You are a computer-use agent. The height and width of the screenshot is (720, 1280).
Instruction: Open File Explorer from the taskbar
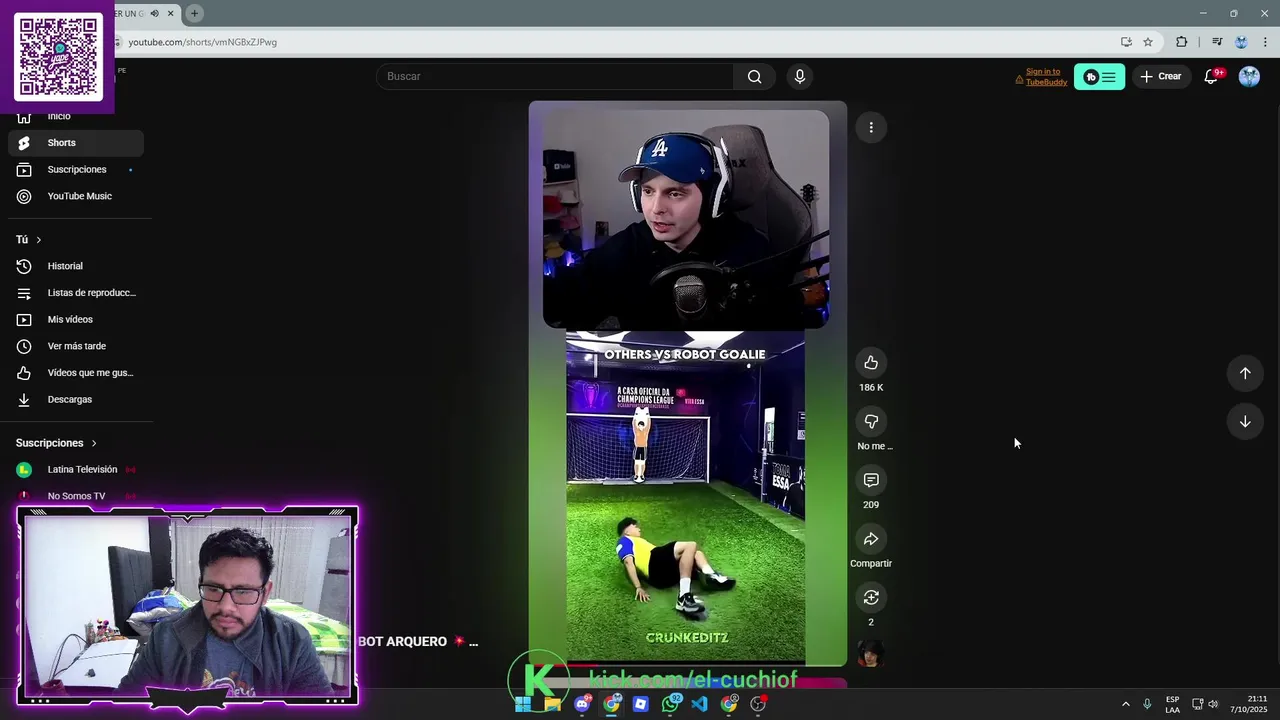(x=552, y=704)
